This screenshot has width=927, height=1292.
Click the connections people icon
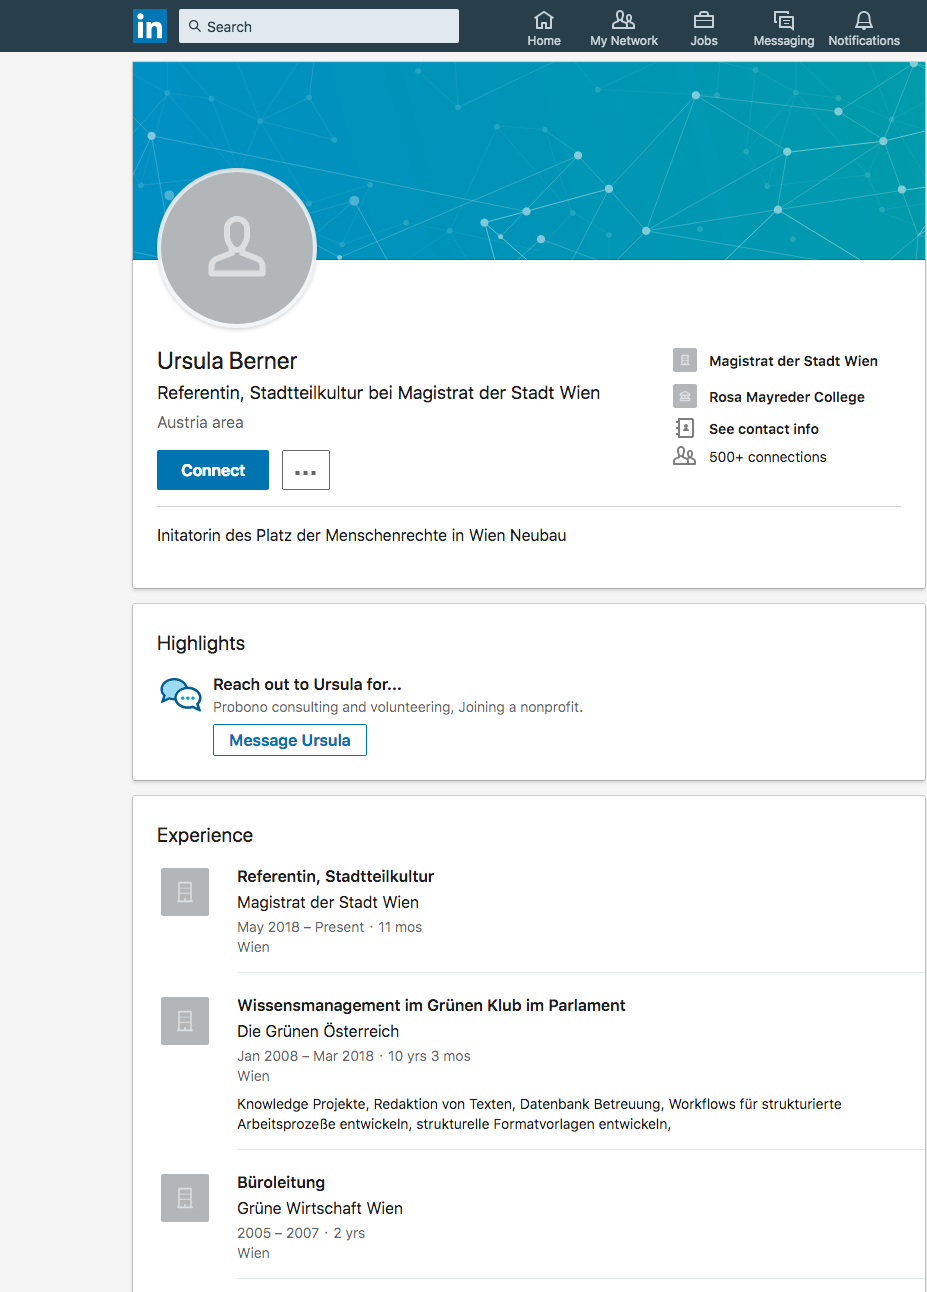pos(685,456)
